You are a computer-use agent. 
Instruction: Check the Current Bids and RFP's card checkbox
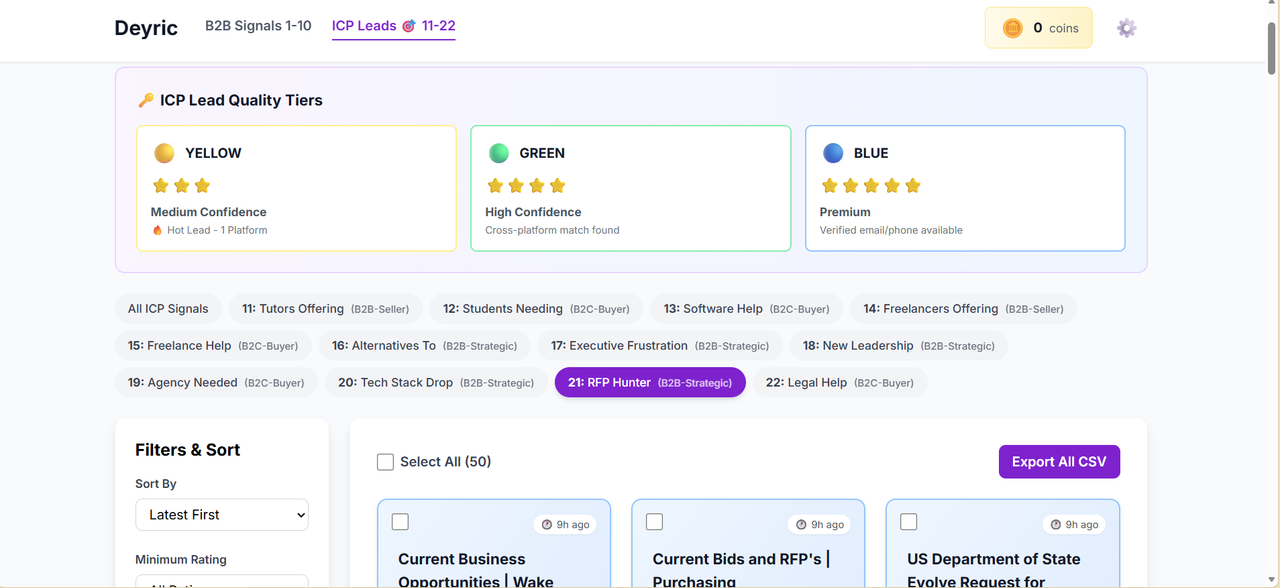[x=654, y=522]
